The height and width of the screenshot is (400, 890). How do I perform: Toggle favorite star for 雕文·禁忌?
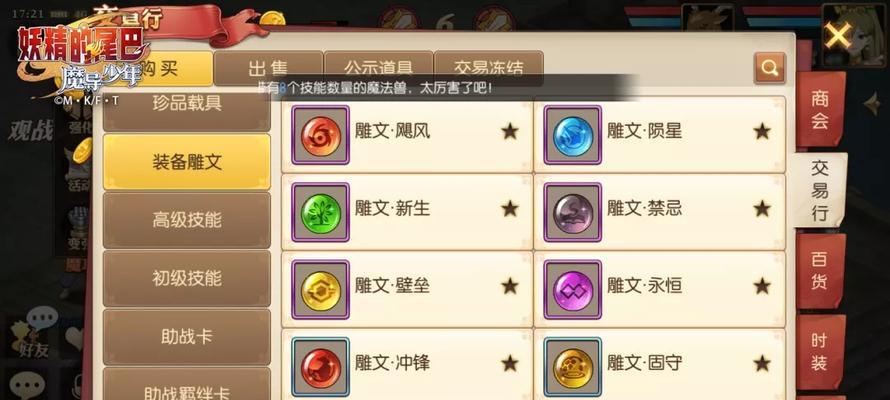762,209
